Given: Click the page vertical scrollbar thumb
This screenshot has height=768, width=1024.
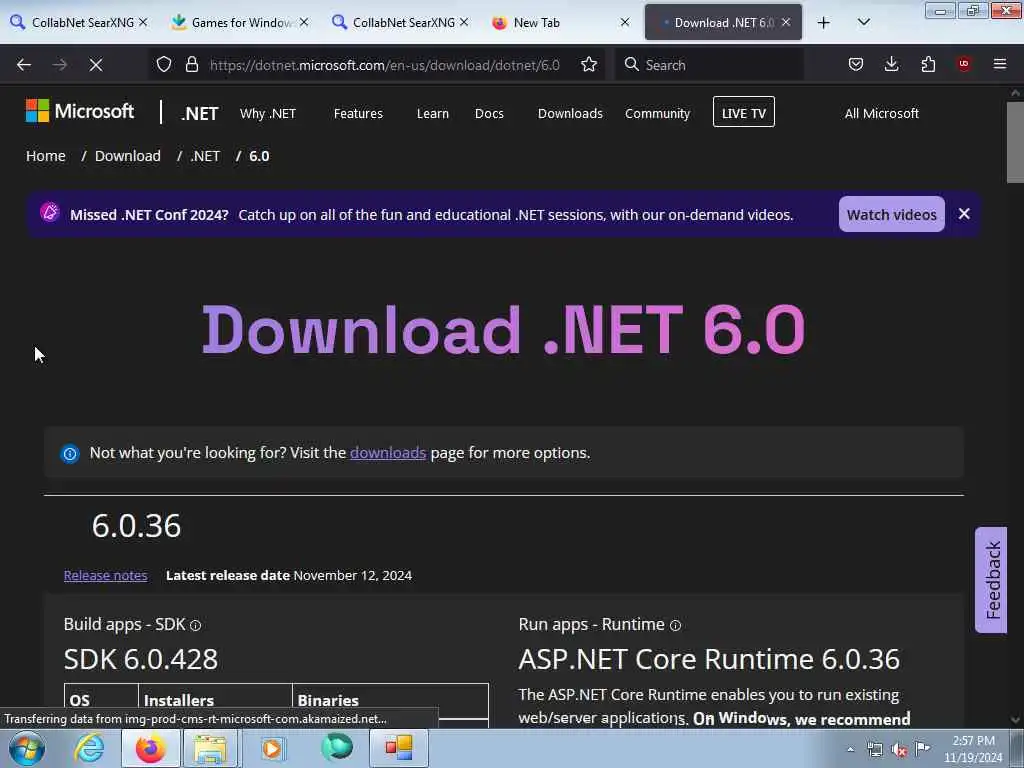Looking at the screenshot, I should (1014, 142).
